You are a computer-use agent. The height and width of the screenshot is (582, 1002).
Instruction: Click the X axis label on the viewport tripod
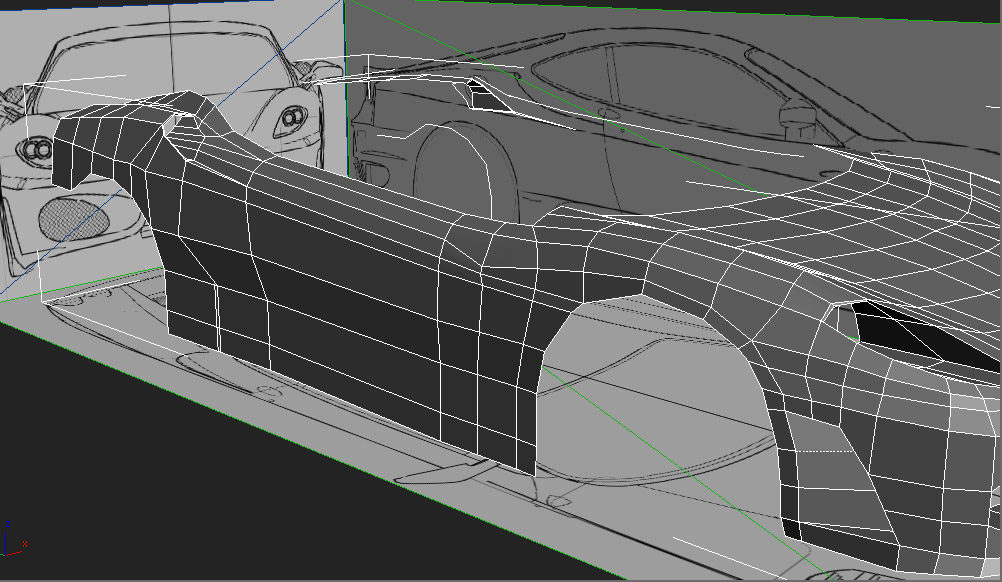pos(25,545)
